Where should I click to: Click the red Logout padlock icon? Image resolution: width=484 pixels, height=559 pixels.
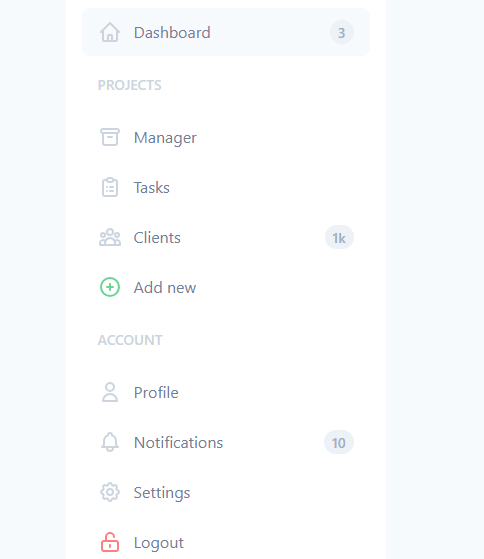click(x=110, y=542)
